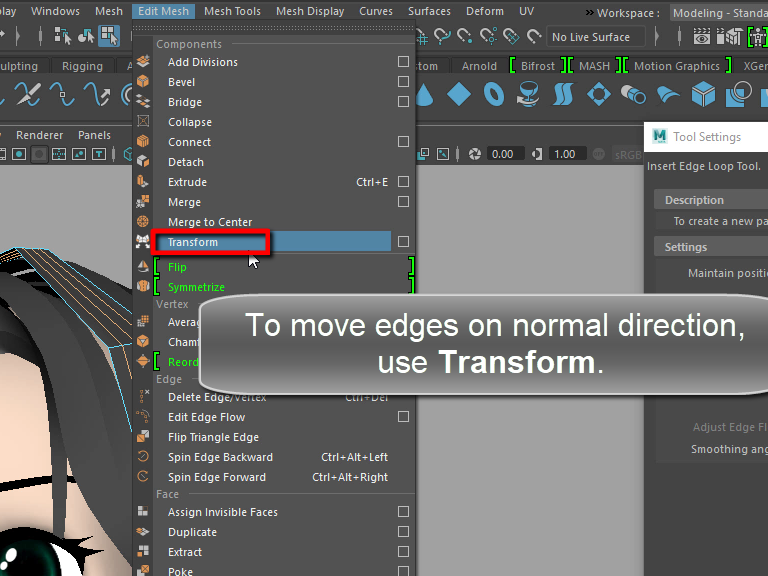Open the Add Divisions option box
The height and width of the screenshot is (576, 768).
point(403,62)
